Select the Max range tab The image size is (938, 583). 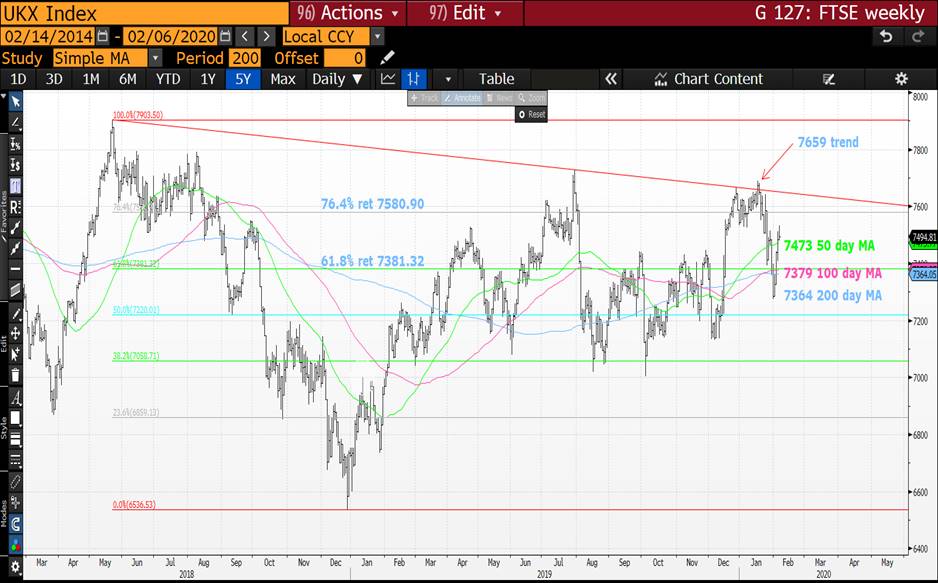(283, 79)
